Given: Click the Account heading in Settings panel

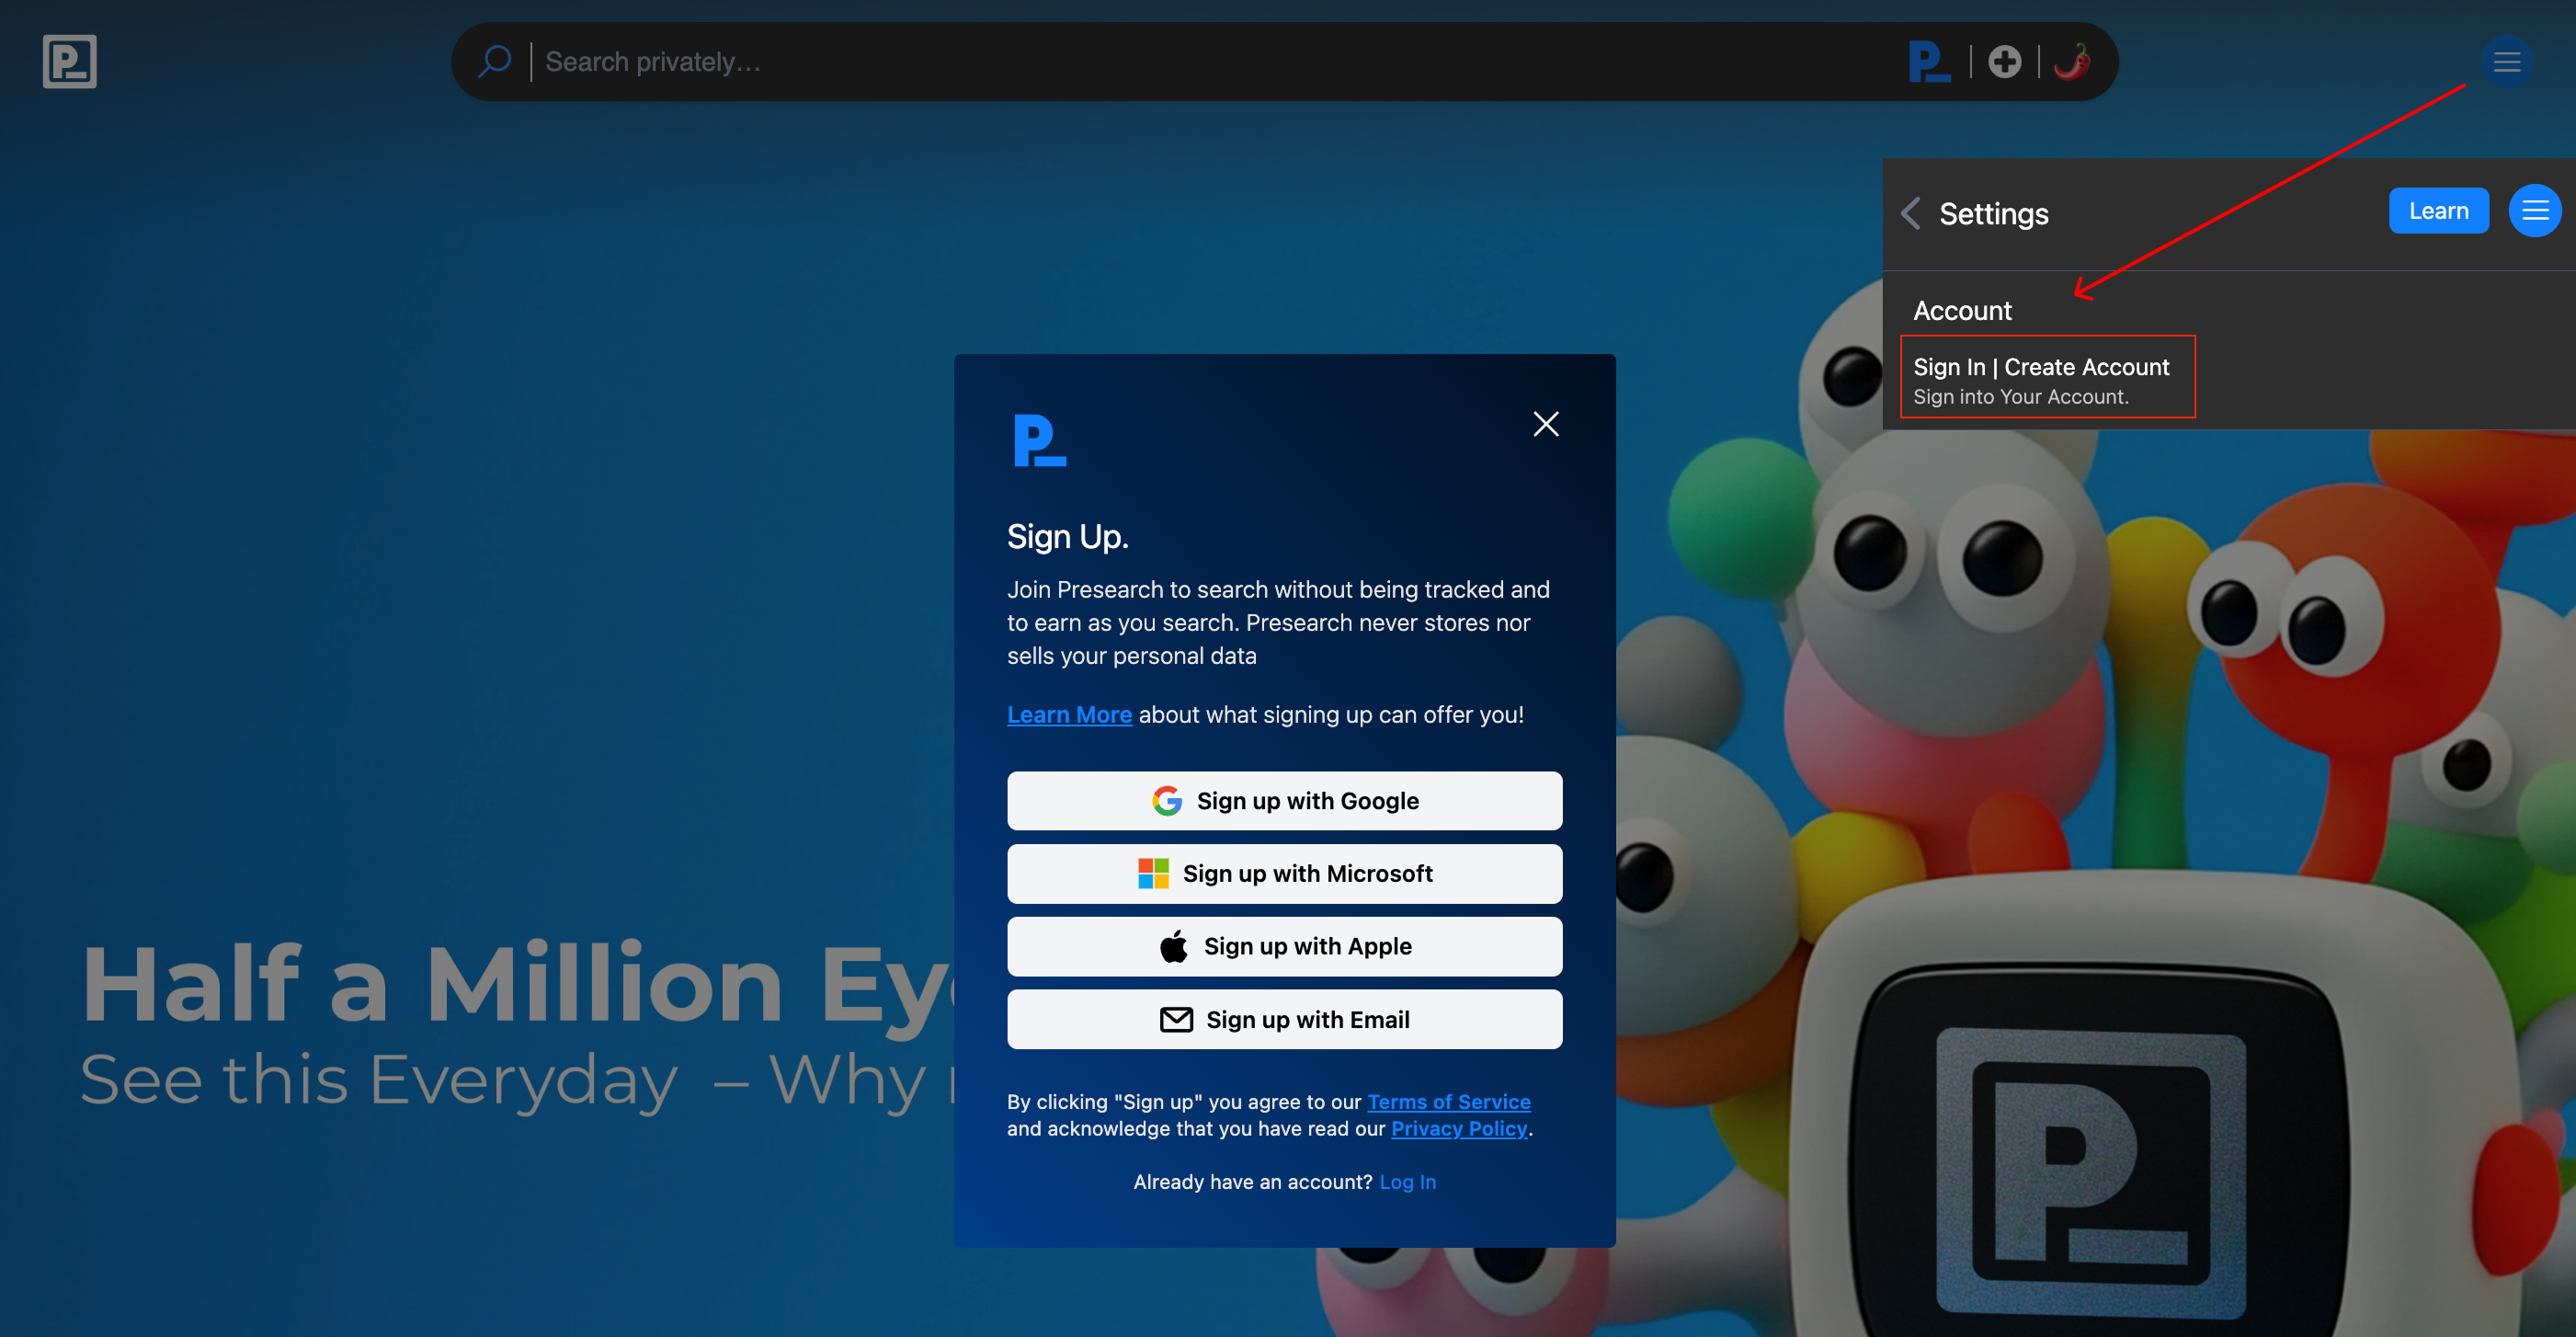Looking at the screenshot, I should pos(1962,311).
